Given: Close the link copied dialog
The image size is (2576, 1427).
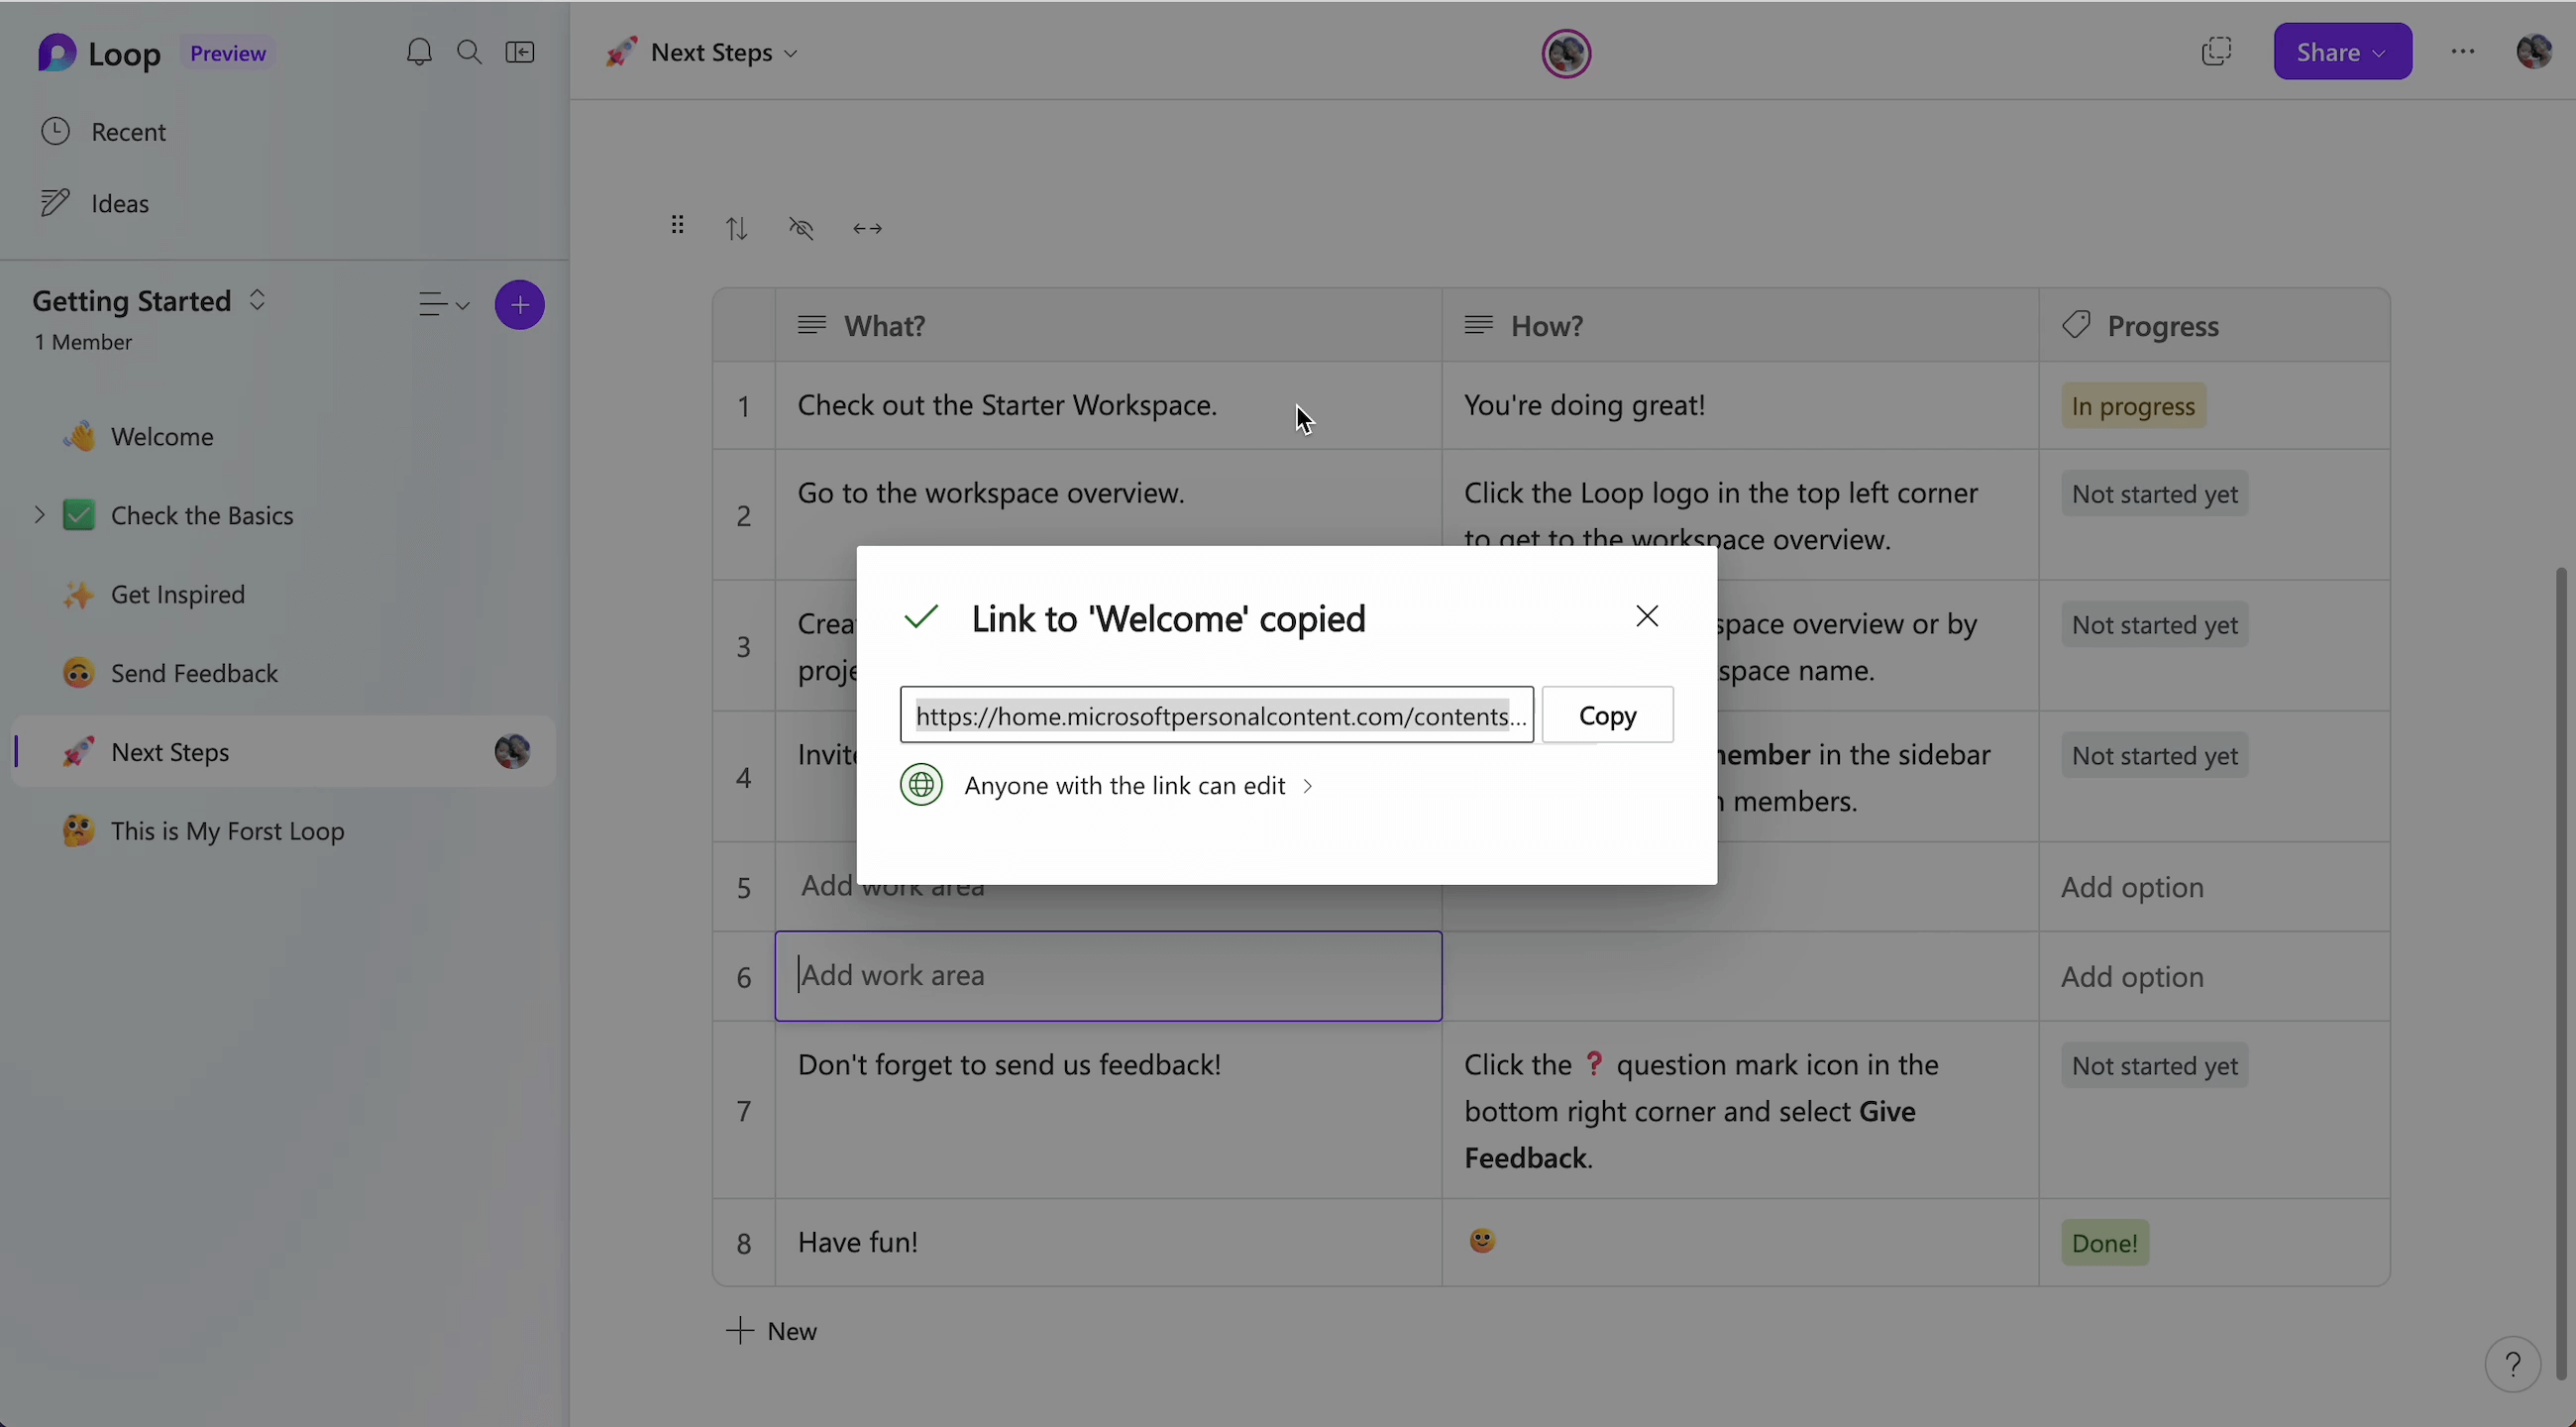Looking at the screenshot, I should [x=1647, y=616].
